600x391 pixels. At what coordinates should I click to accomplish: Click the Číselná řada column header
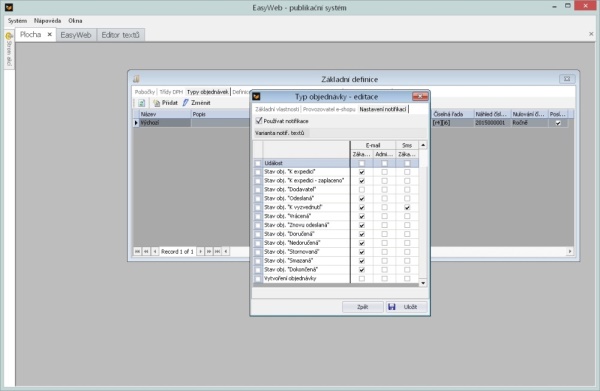click(x=452, y=114)
